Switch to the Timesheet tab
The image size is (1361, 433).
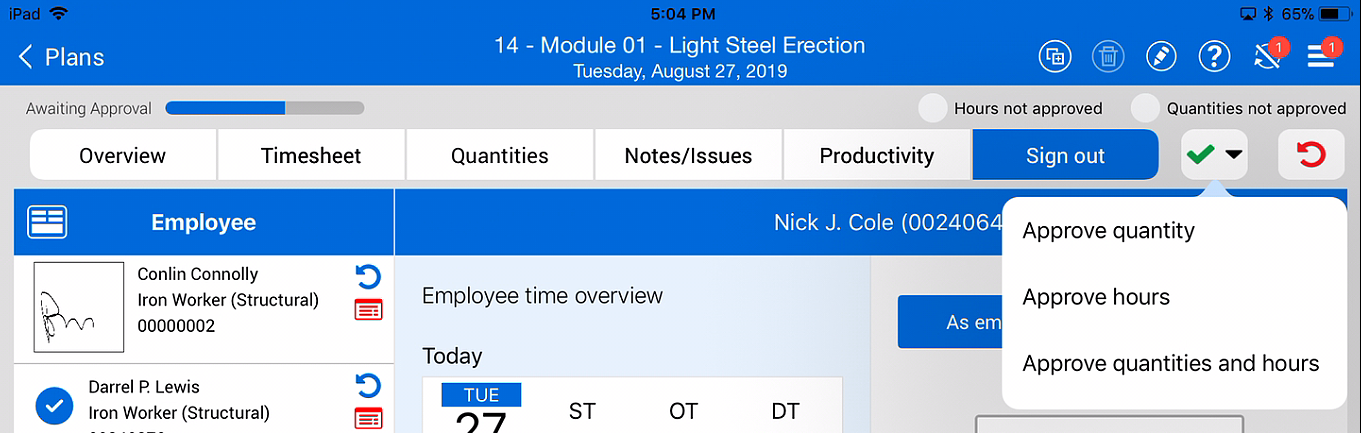pyautogui.click(x=311, y=155)
